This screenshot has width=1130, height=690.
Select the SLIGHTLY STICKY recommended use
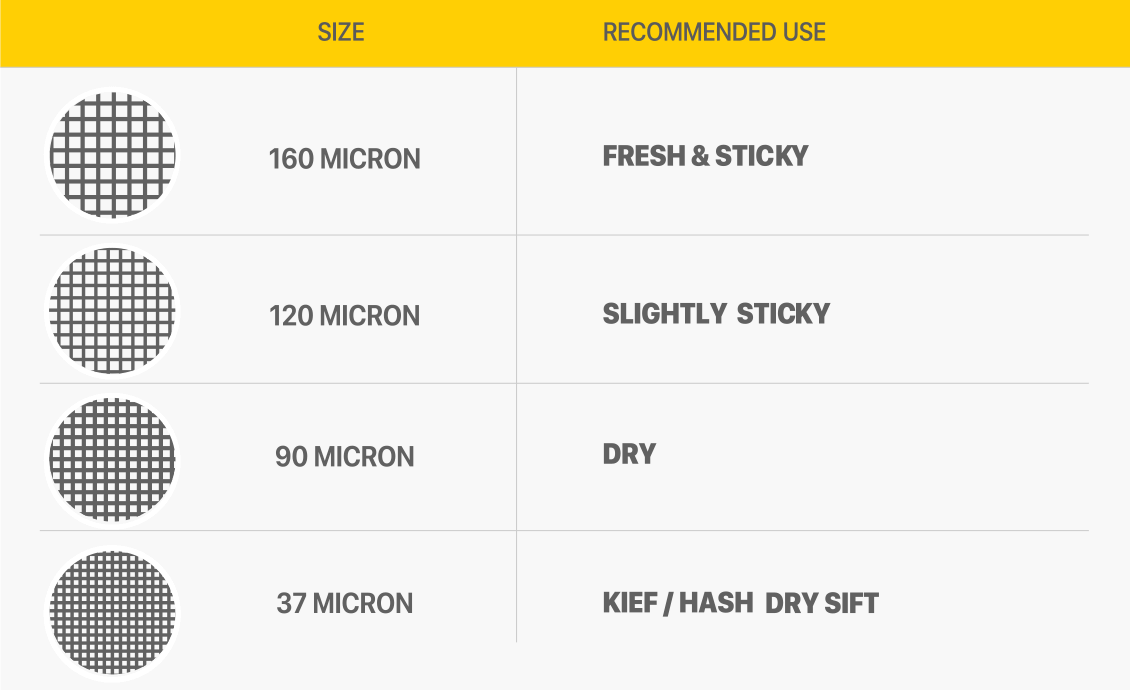coord(716,314)
